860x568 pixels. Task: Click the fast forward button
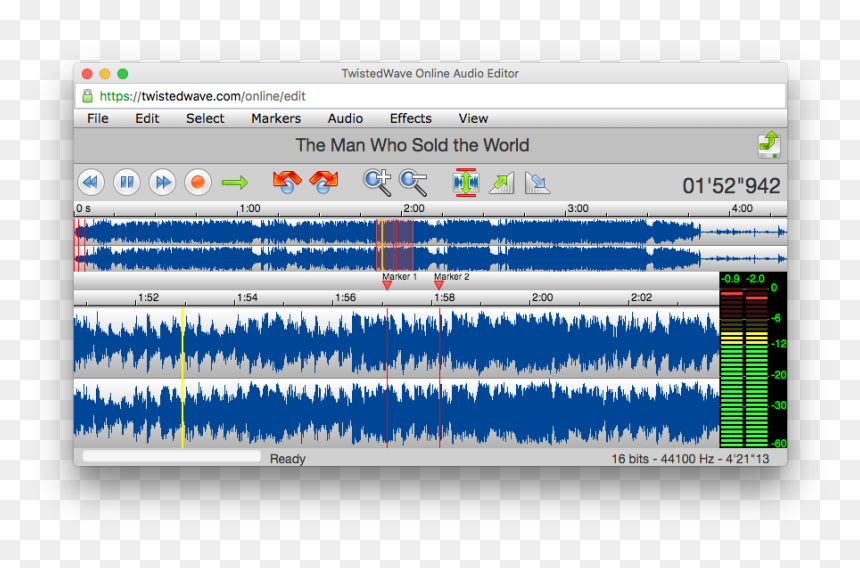tap(162, 182)
